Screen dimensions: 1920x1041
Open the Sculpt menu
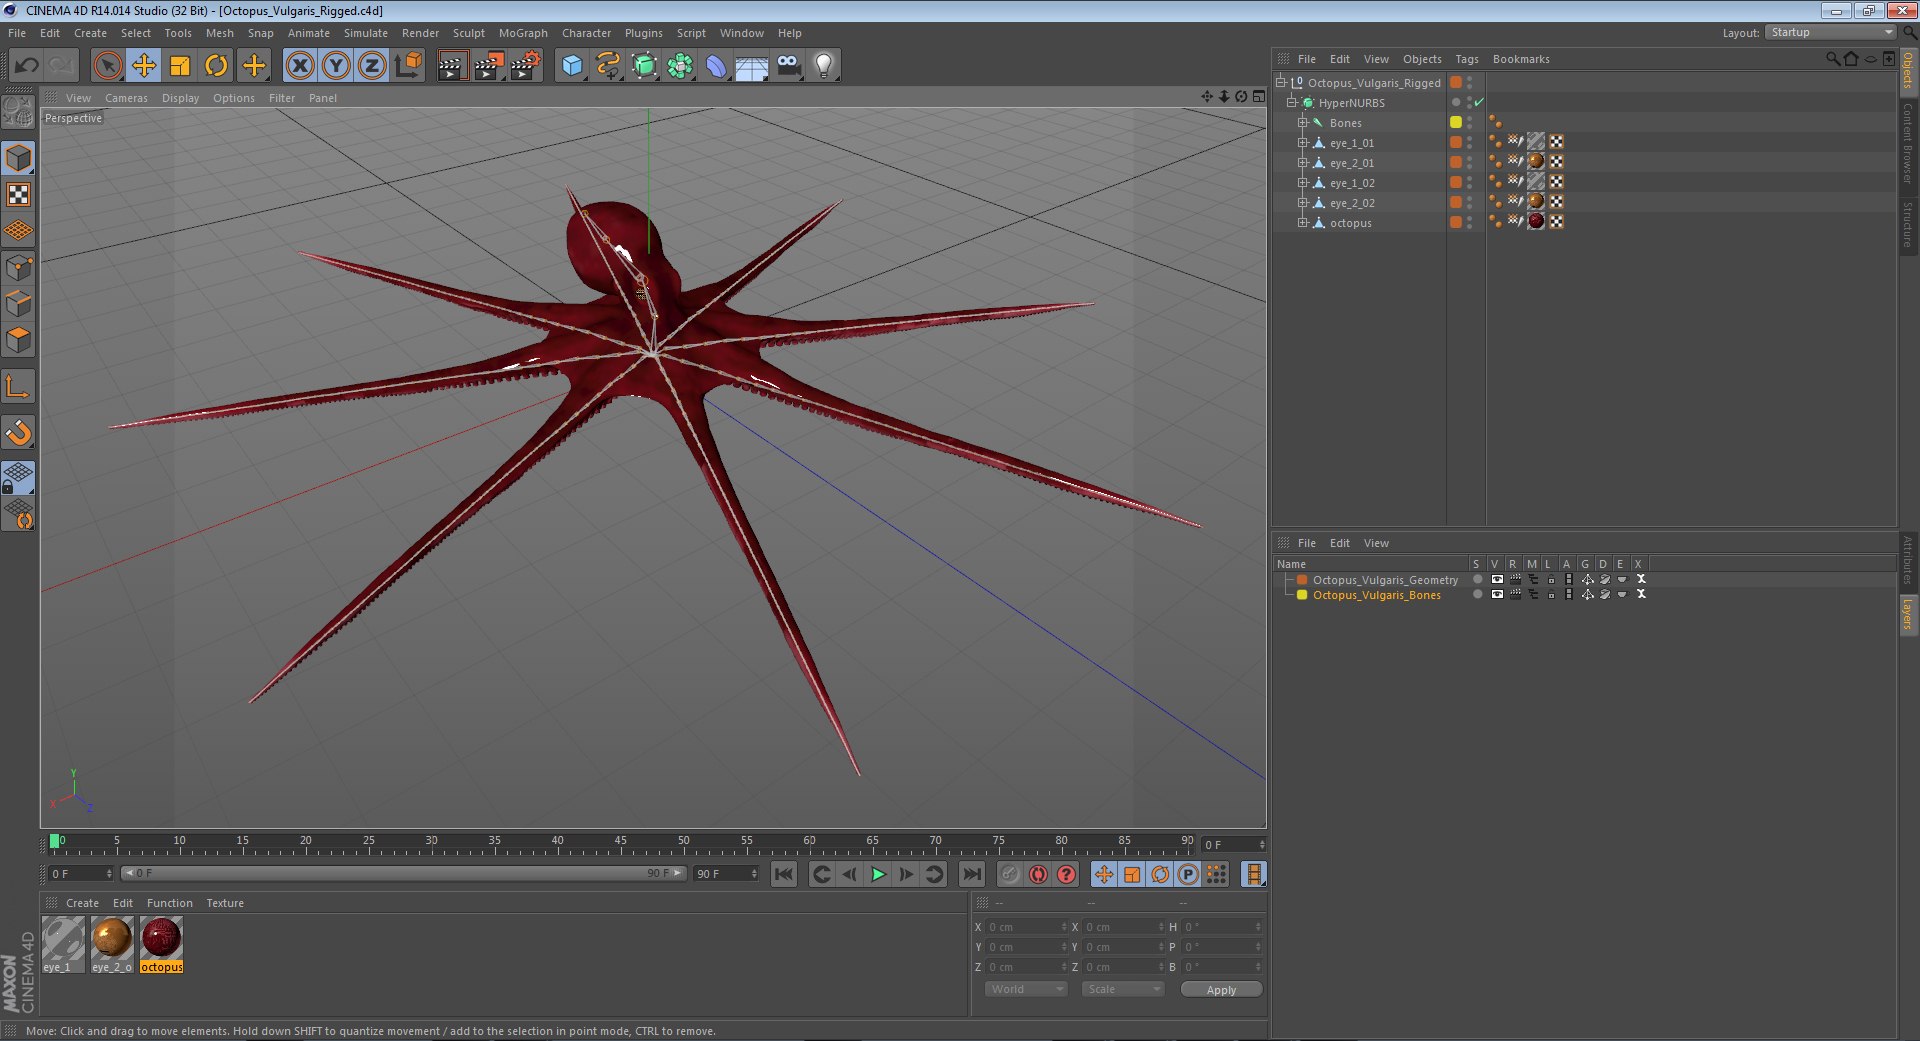[x=468, y=33]
